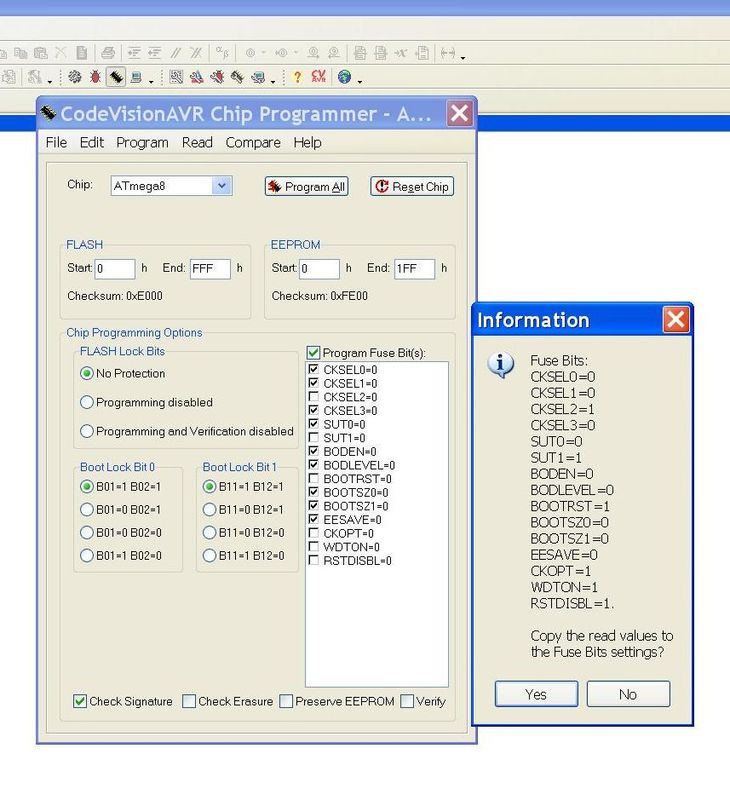Click the alpha-beta character icon
The height and width of the screenshot is (800, 730).
[x=222, y=53]
